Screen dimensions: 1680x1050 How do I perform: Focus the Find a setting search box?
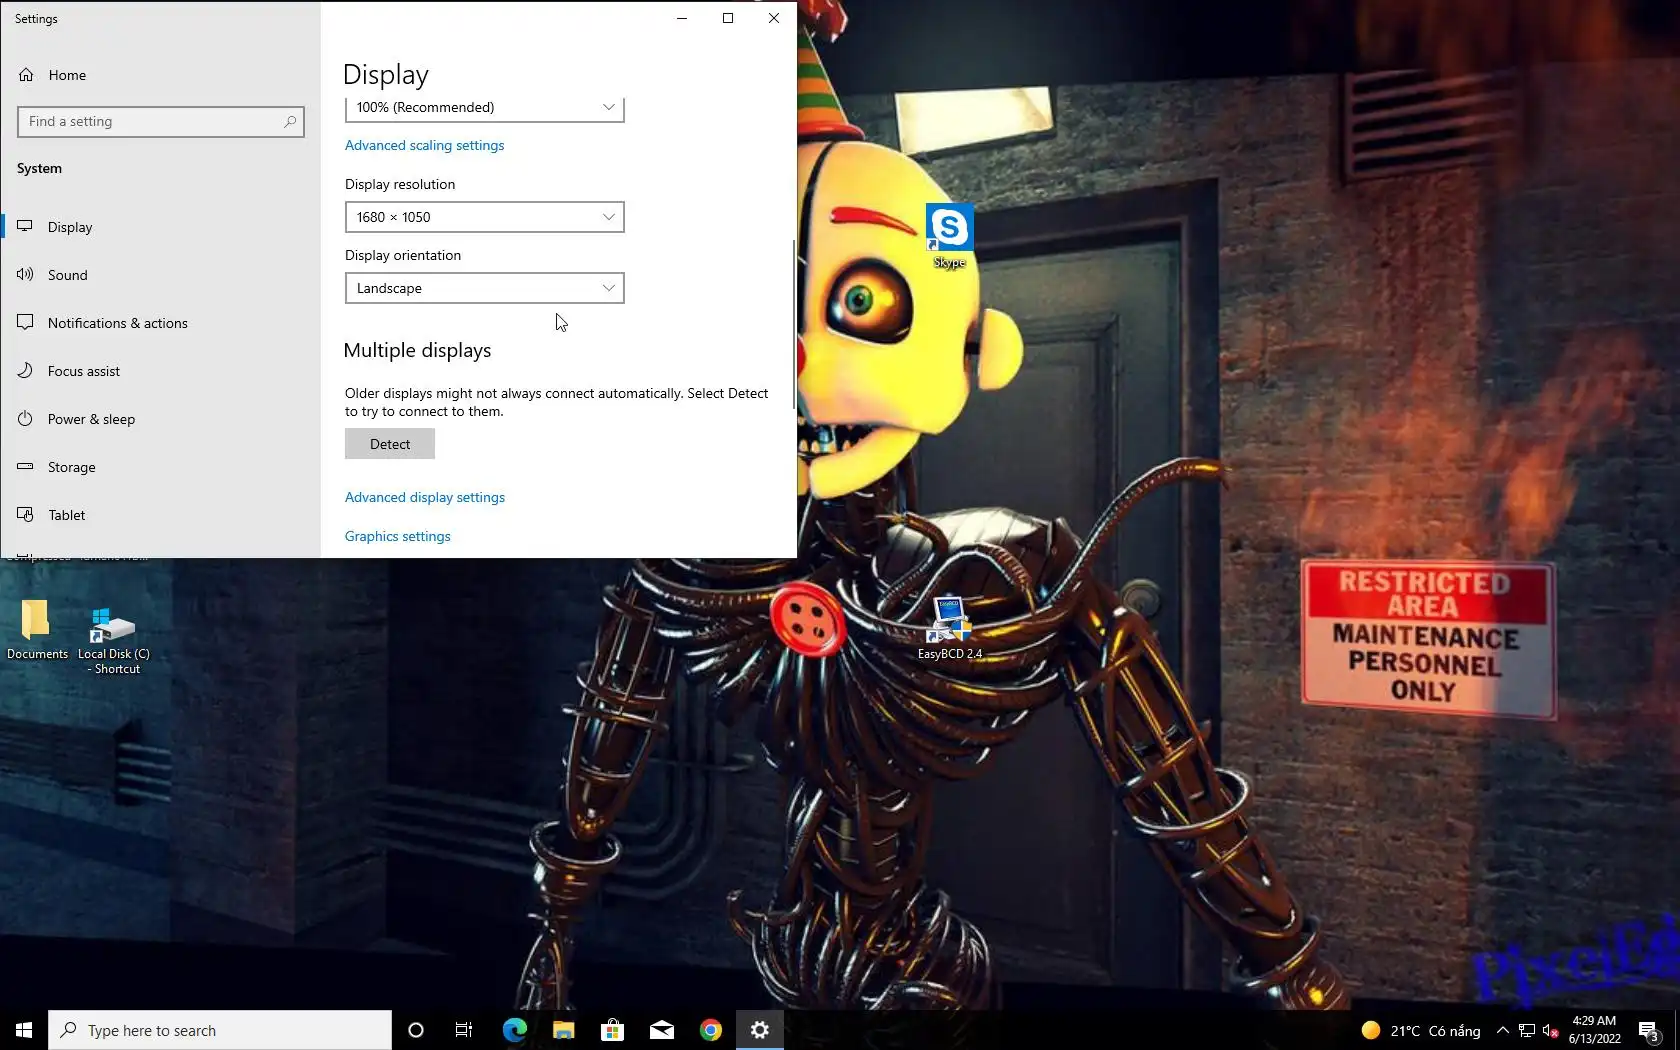click(x=161, y=122)
